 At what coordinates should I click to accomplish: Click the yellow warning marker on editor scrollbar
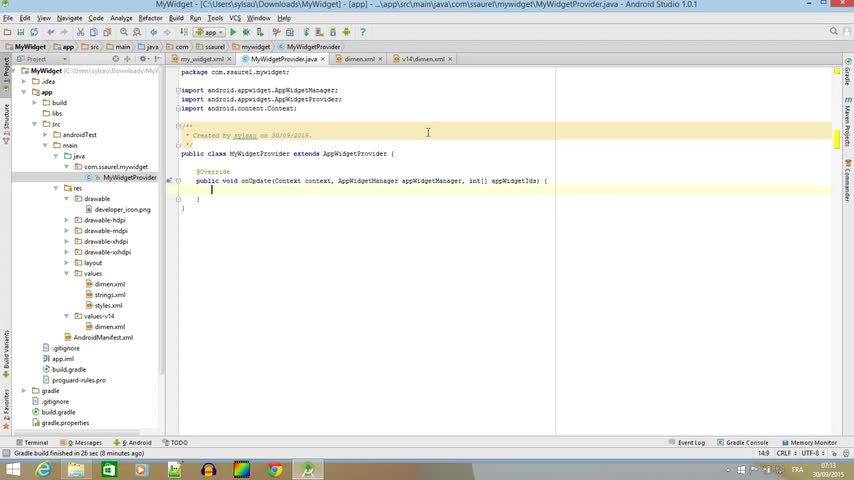coord(837,139)
